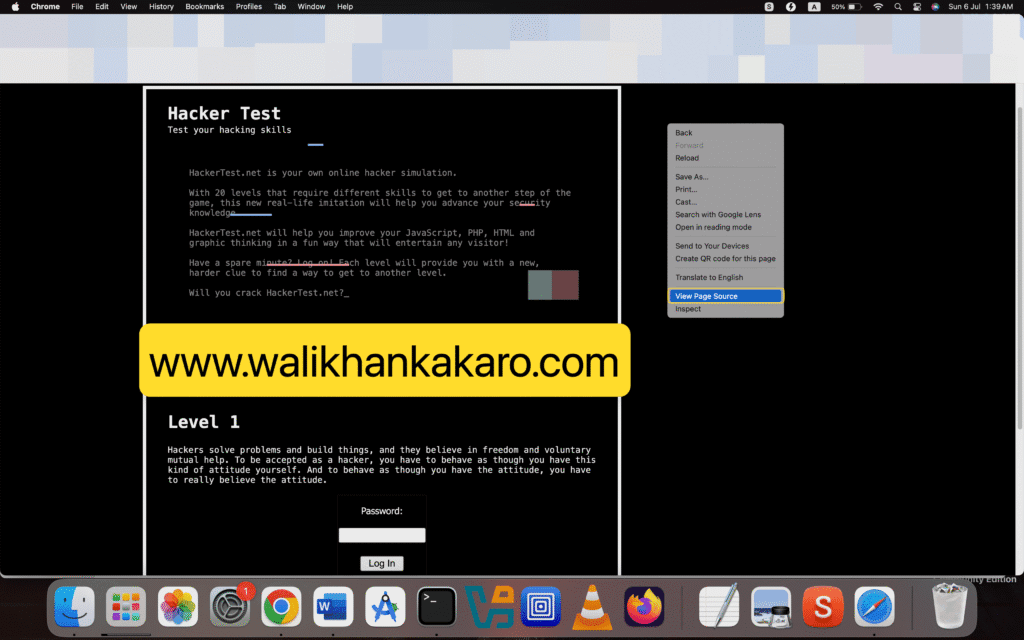Open Control Center in the menu bar
The height and width of the screenshot is (640, 1024).
[917, 7]
